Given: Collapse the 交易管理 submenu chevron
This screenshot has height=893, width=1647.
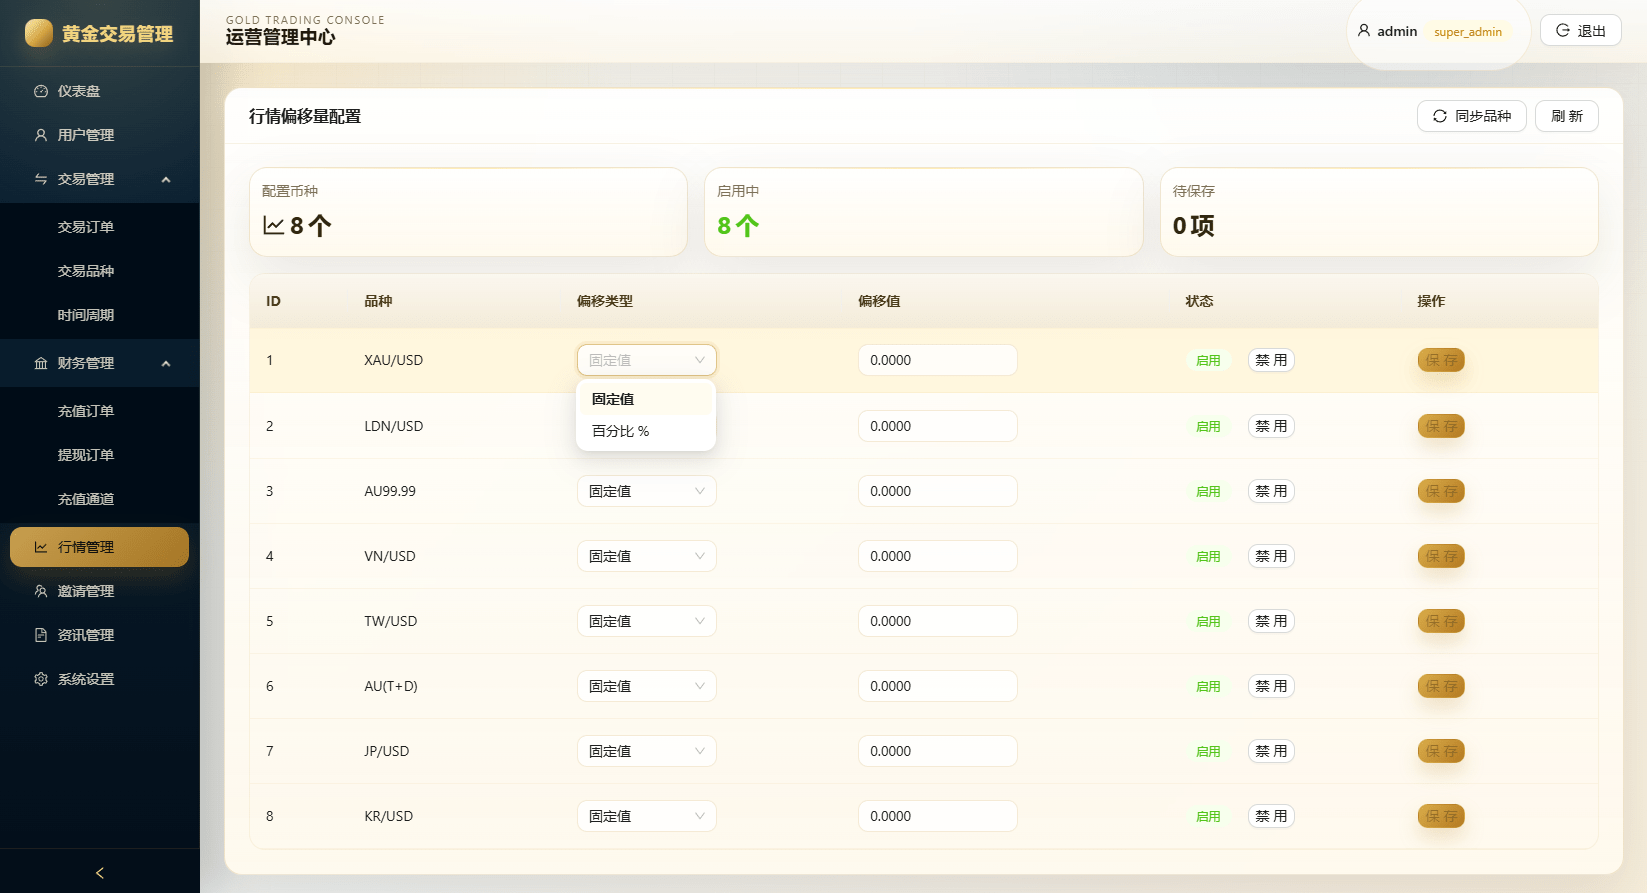Looking at the screenshot, I should click(166, 179).
